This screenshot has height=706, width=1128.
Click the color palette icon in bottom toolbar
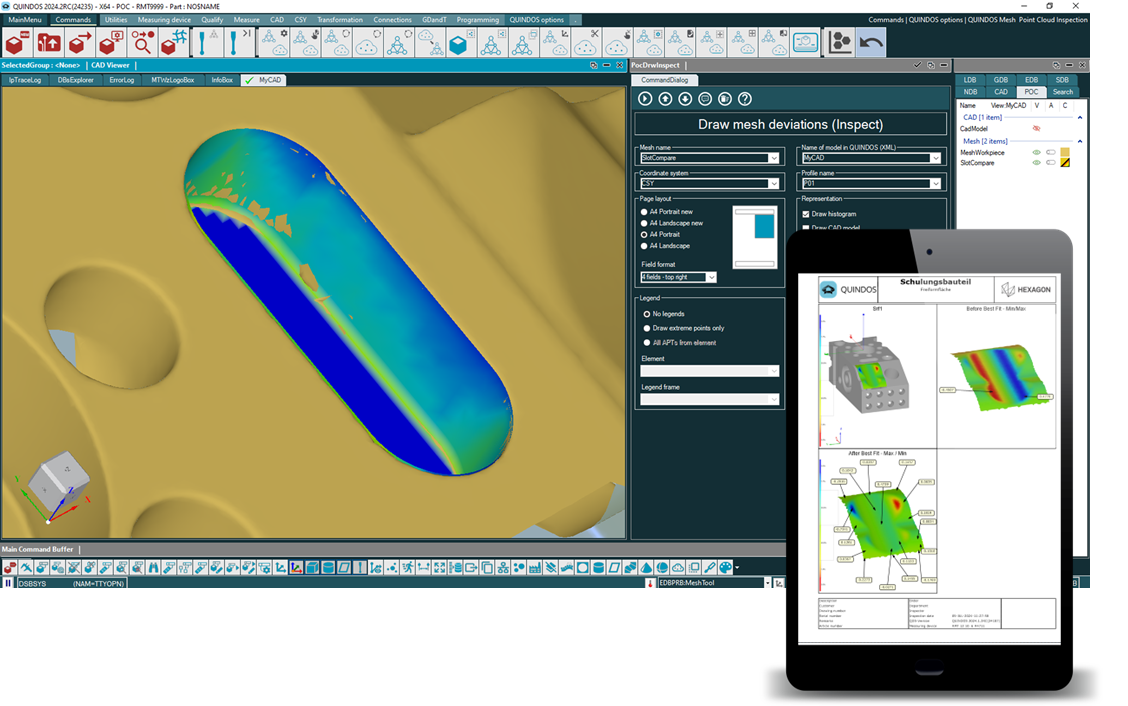(x=726, y=568)
